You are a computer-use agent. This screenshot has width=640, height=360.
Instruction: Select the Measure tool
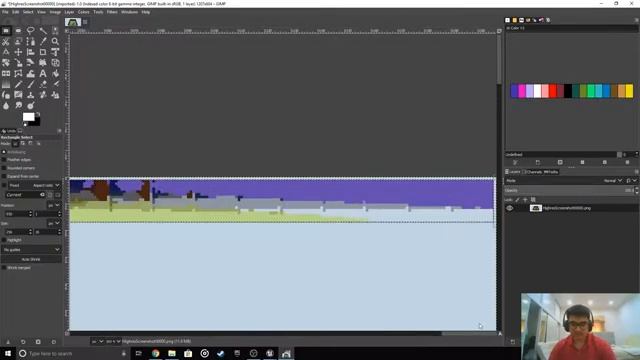tap(6, 52)
